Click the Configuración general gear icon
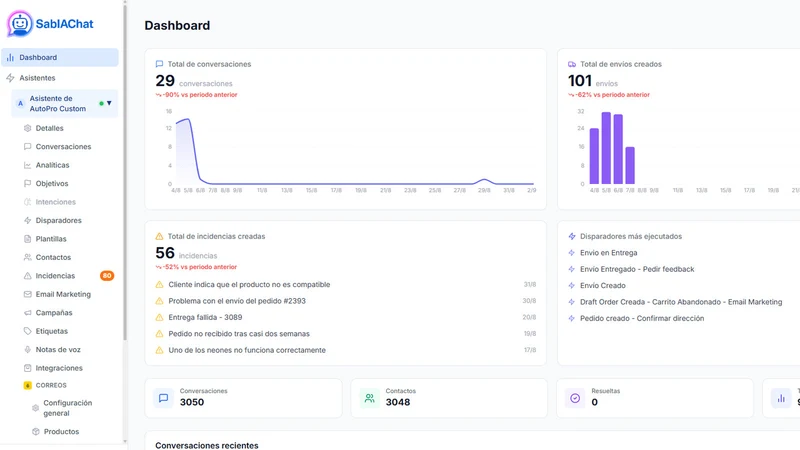Image resolution: width=800 pixels, height=450 pixels. pos(35,408)
